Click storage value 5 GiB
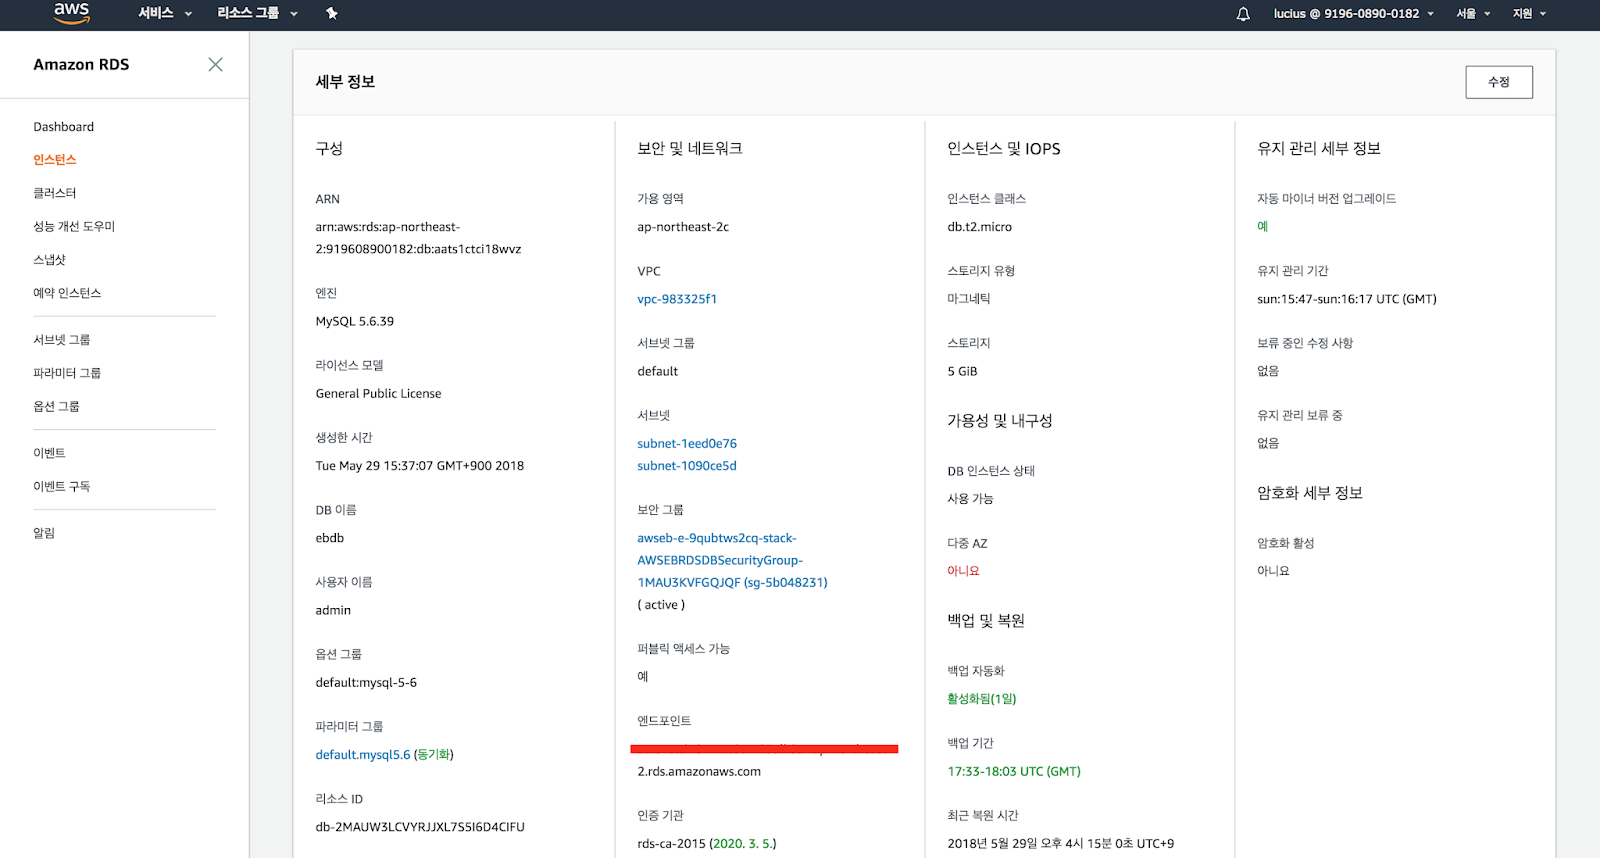Image resolution: width=1600 pixels, height=858 pixels. coord(962,371)
